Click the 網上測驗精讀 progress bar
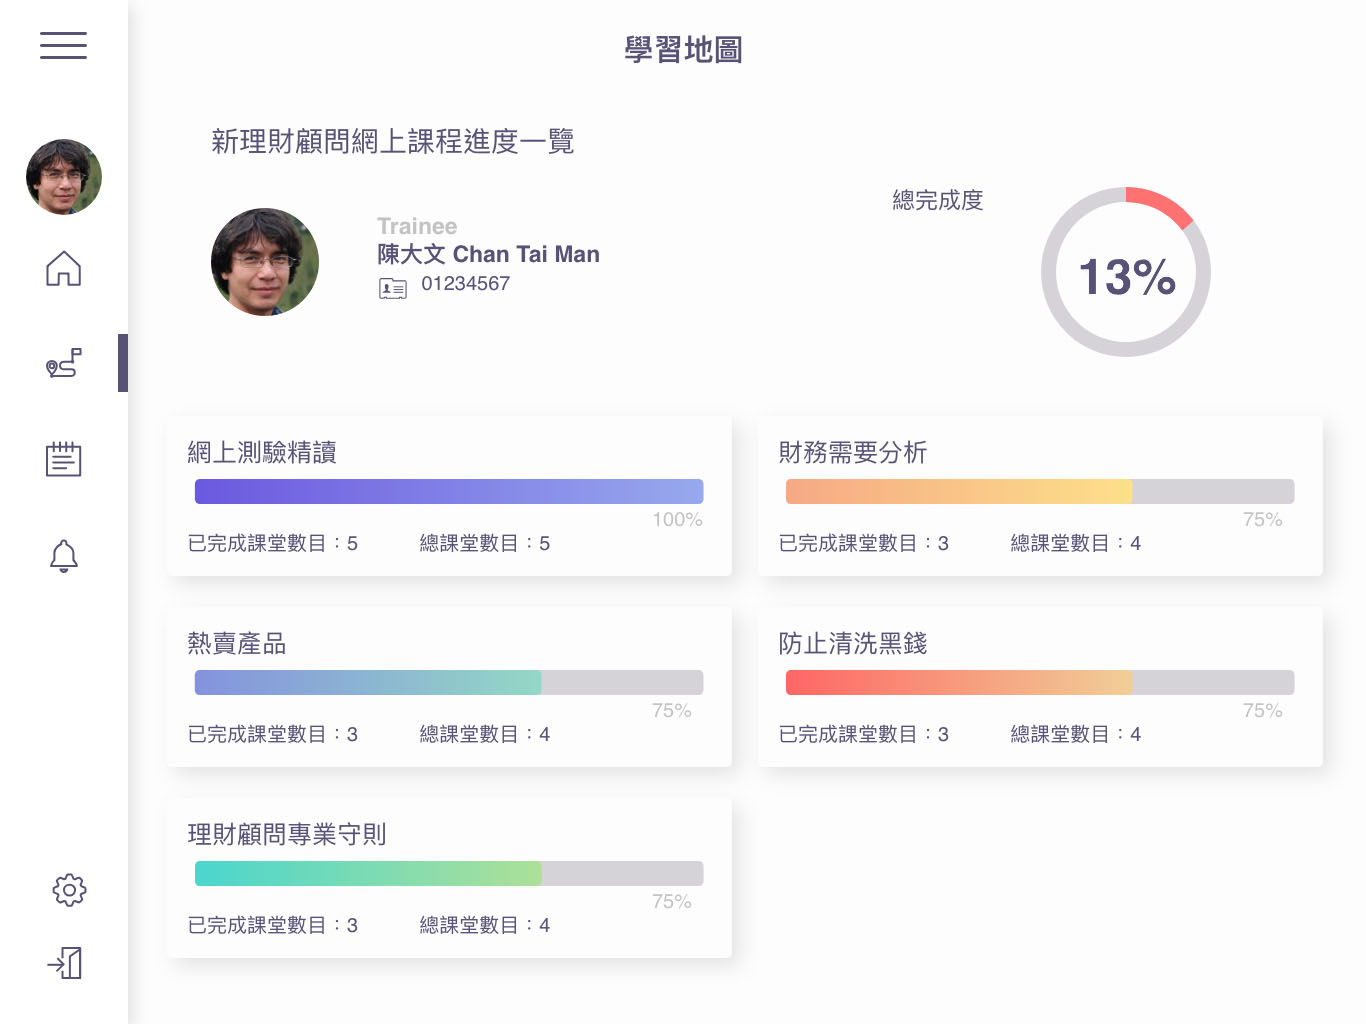Viewport: 1366px width, 1024px height. (x=449, y=491)
